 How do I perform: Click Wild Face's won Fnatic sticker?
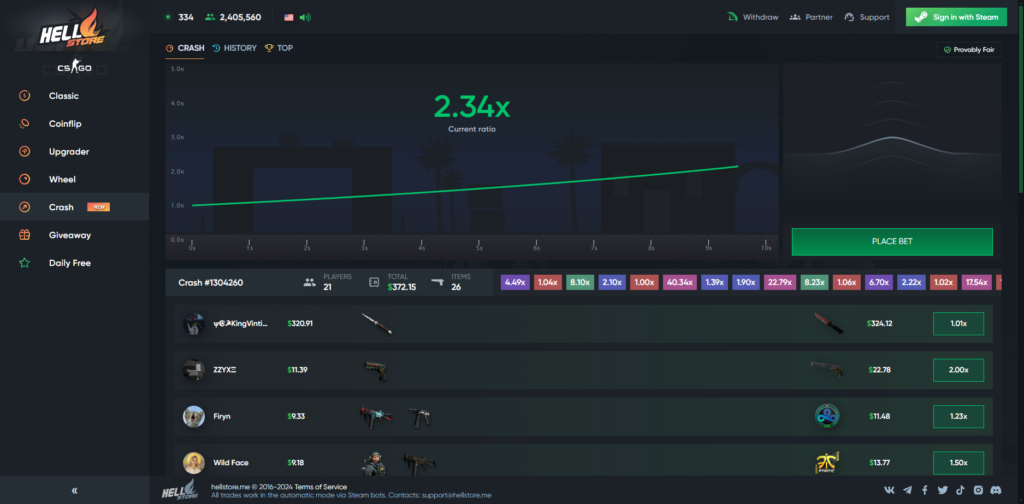tap(827, 462)
